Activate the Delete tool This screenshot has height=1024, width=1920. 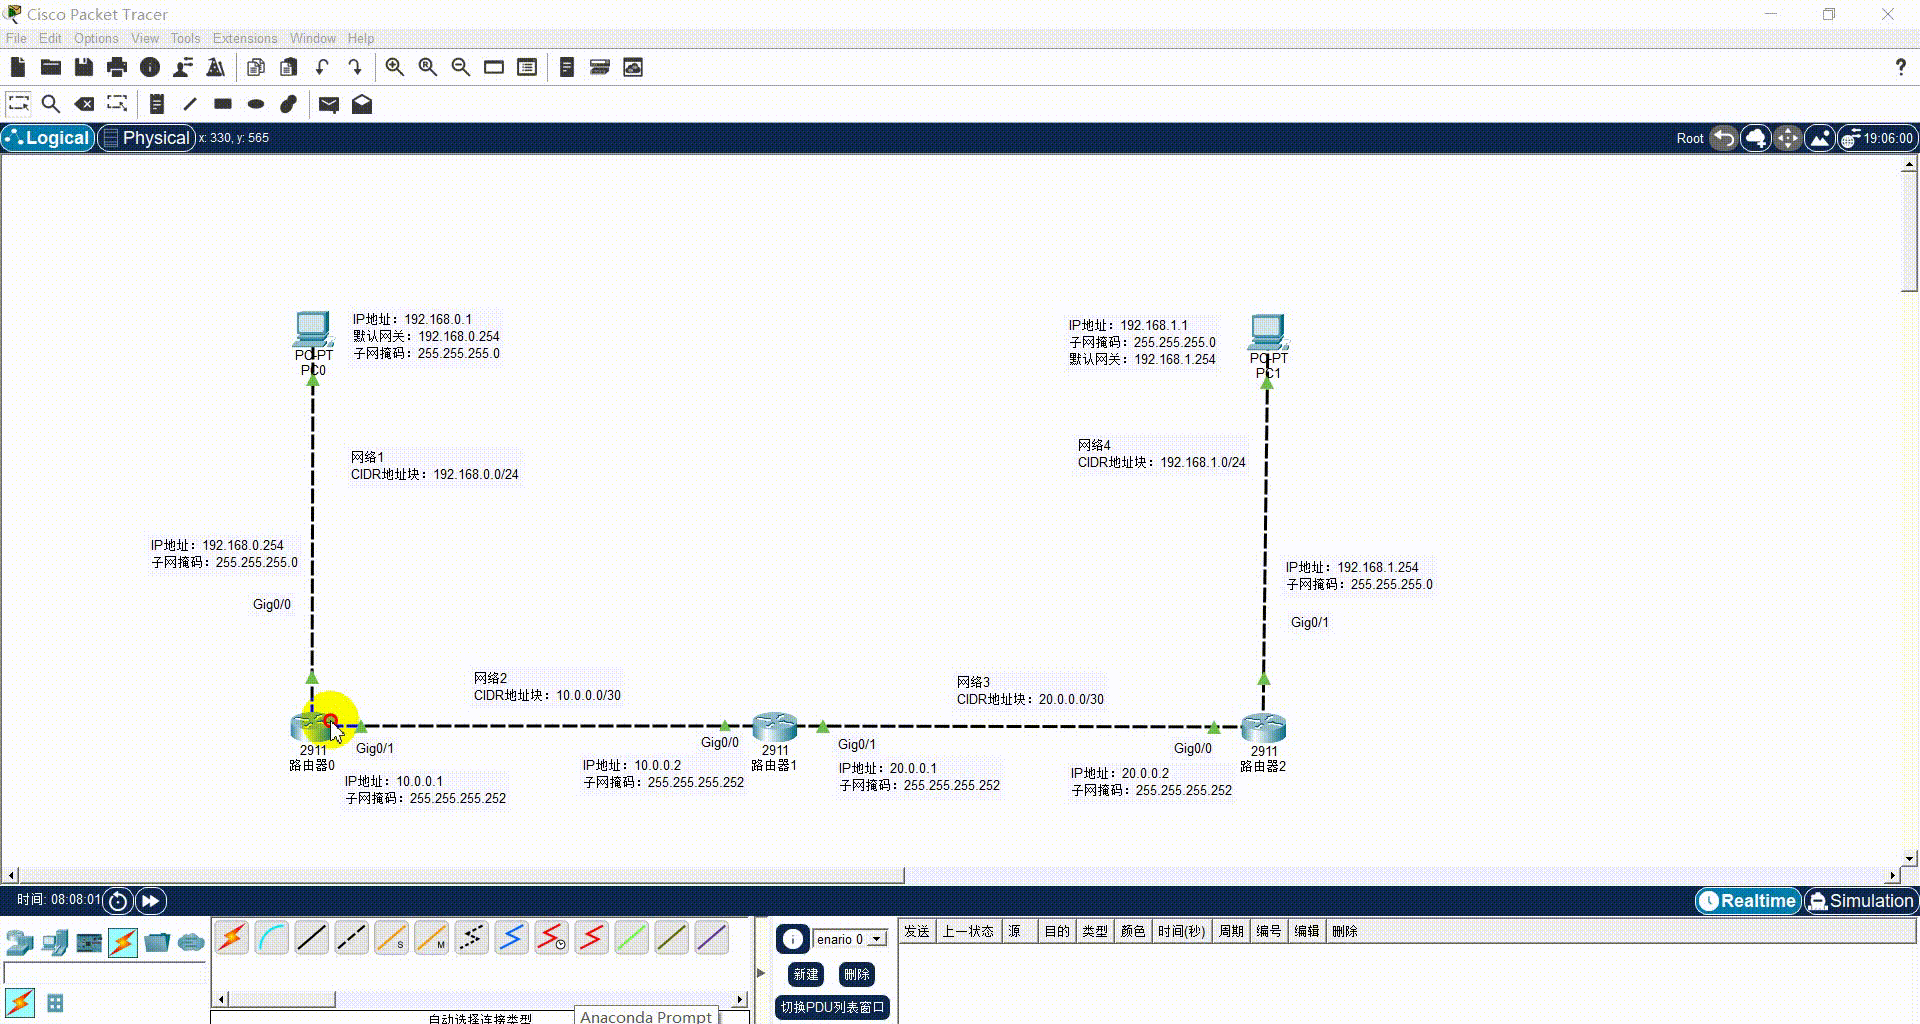84,103
